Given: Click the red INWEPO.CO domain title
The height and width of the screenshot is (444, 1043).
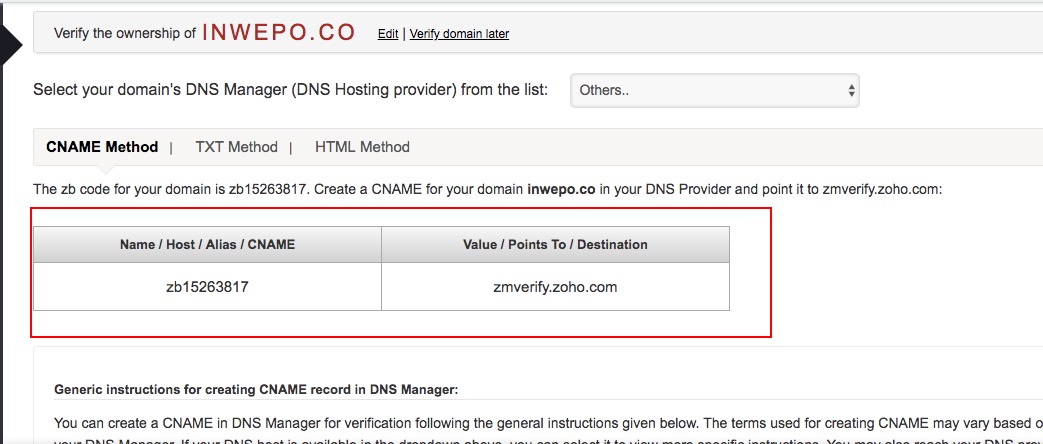Looking at the screenshot, I should 279,32.
